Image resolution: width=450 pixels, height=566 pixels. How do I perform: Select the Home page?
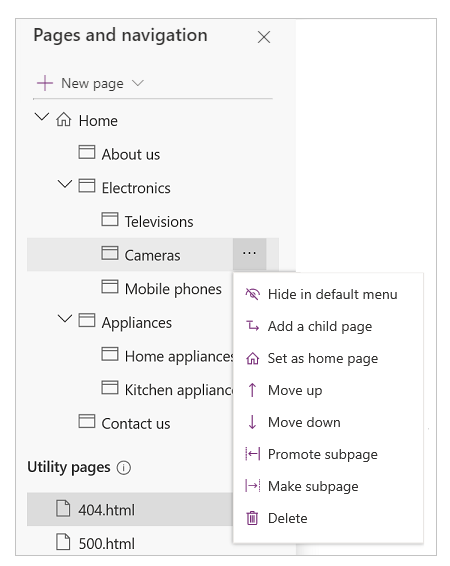coord(98,121)
